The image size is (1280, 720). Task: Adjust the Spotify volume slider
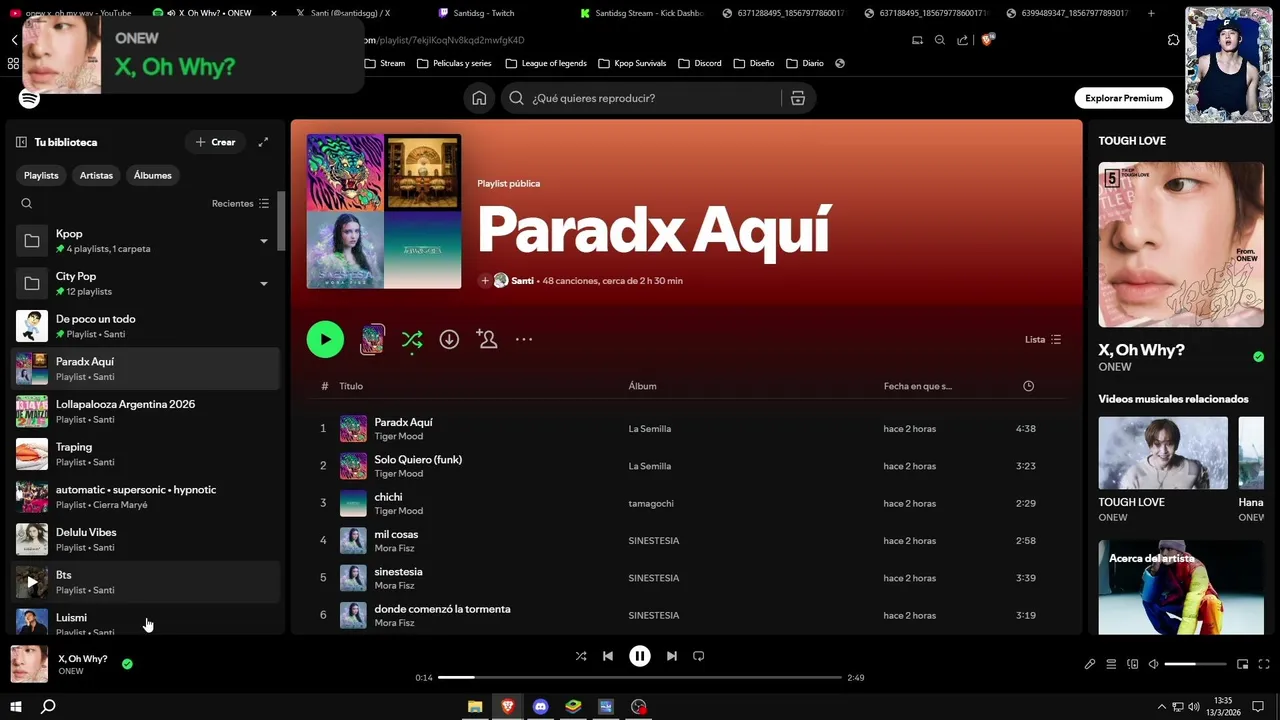point(1195,664)
